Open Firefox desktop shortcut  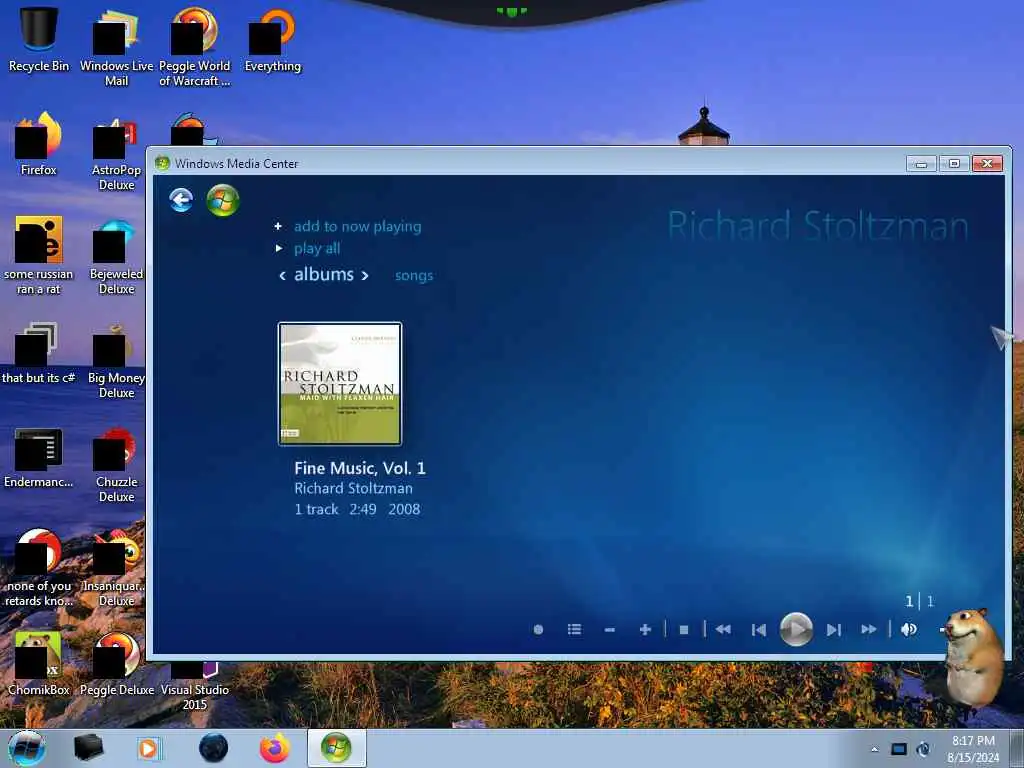[x=39, y=144]
